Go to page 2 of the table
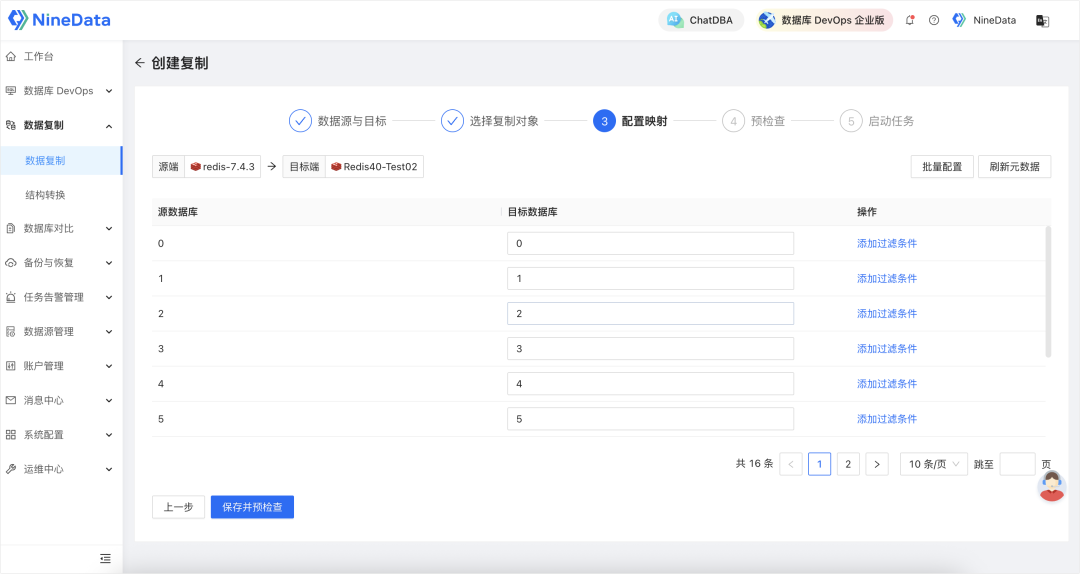The image size is (1080, 574). [x=848, y=464]
